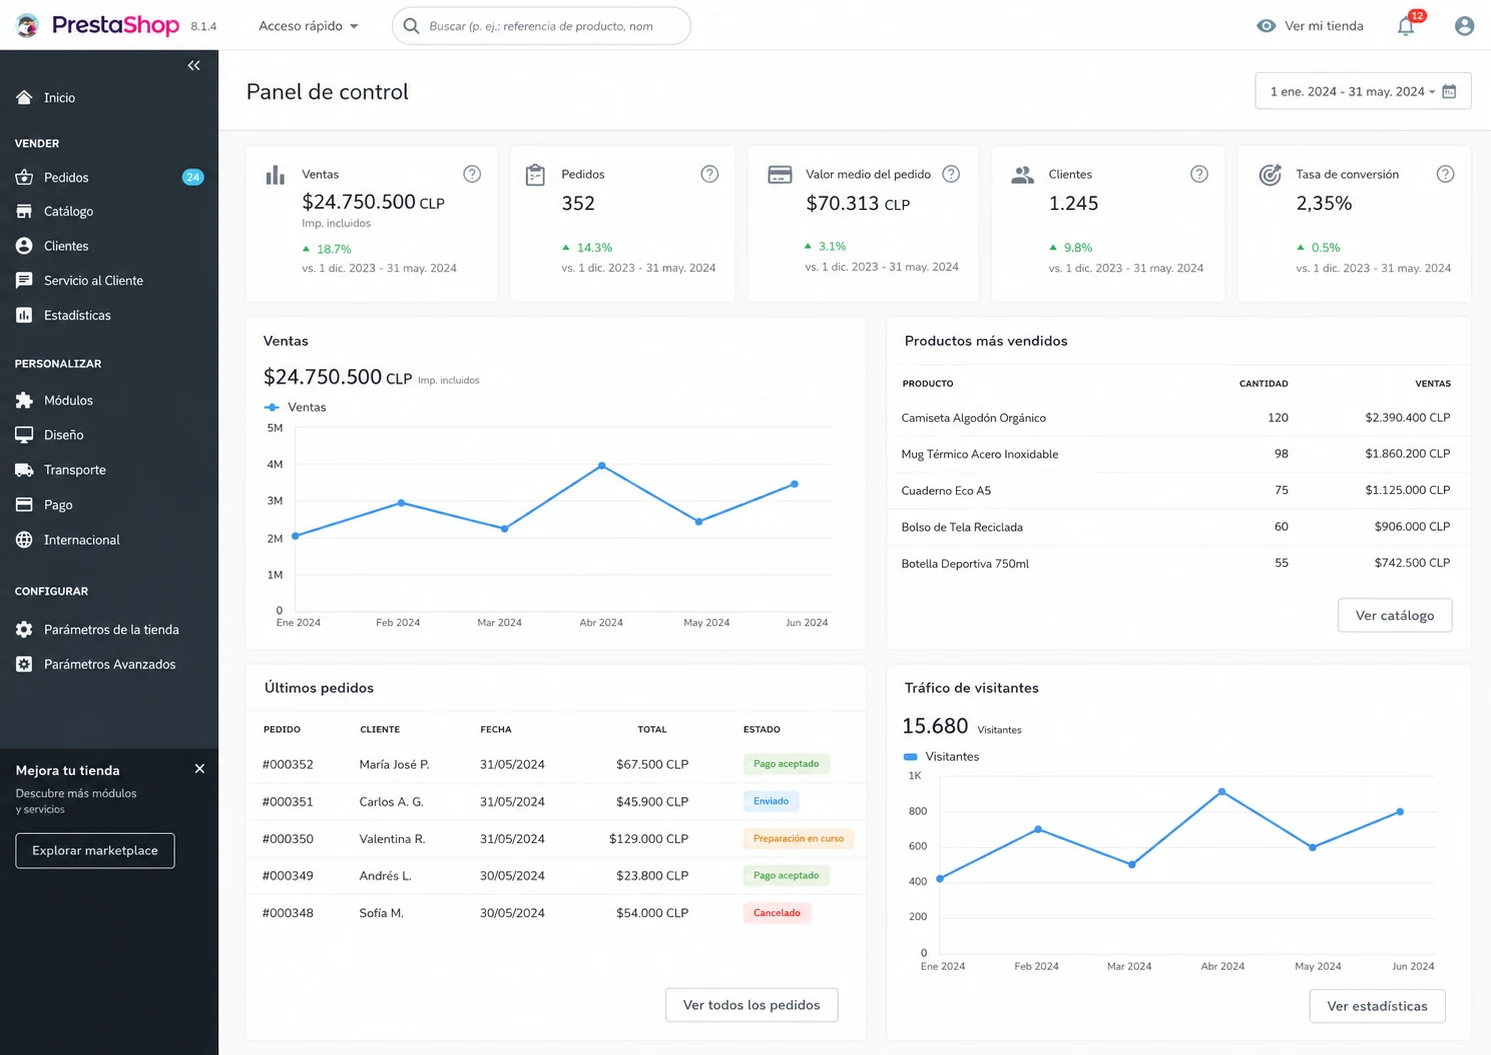1491x1055 pixels.
Task: Click the Transporte truck icon
Action: tap(24, 470)
